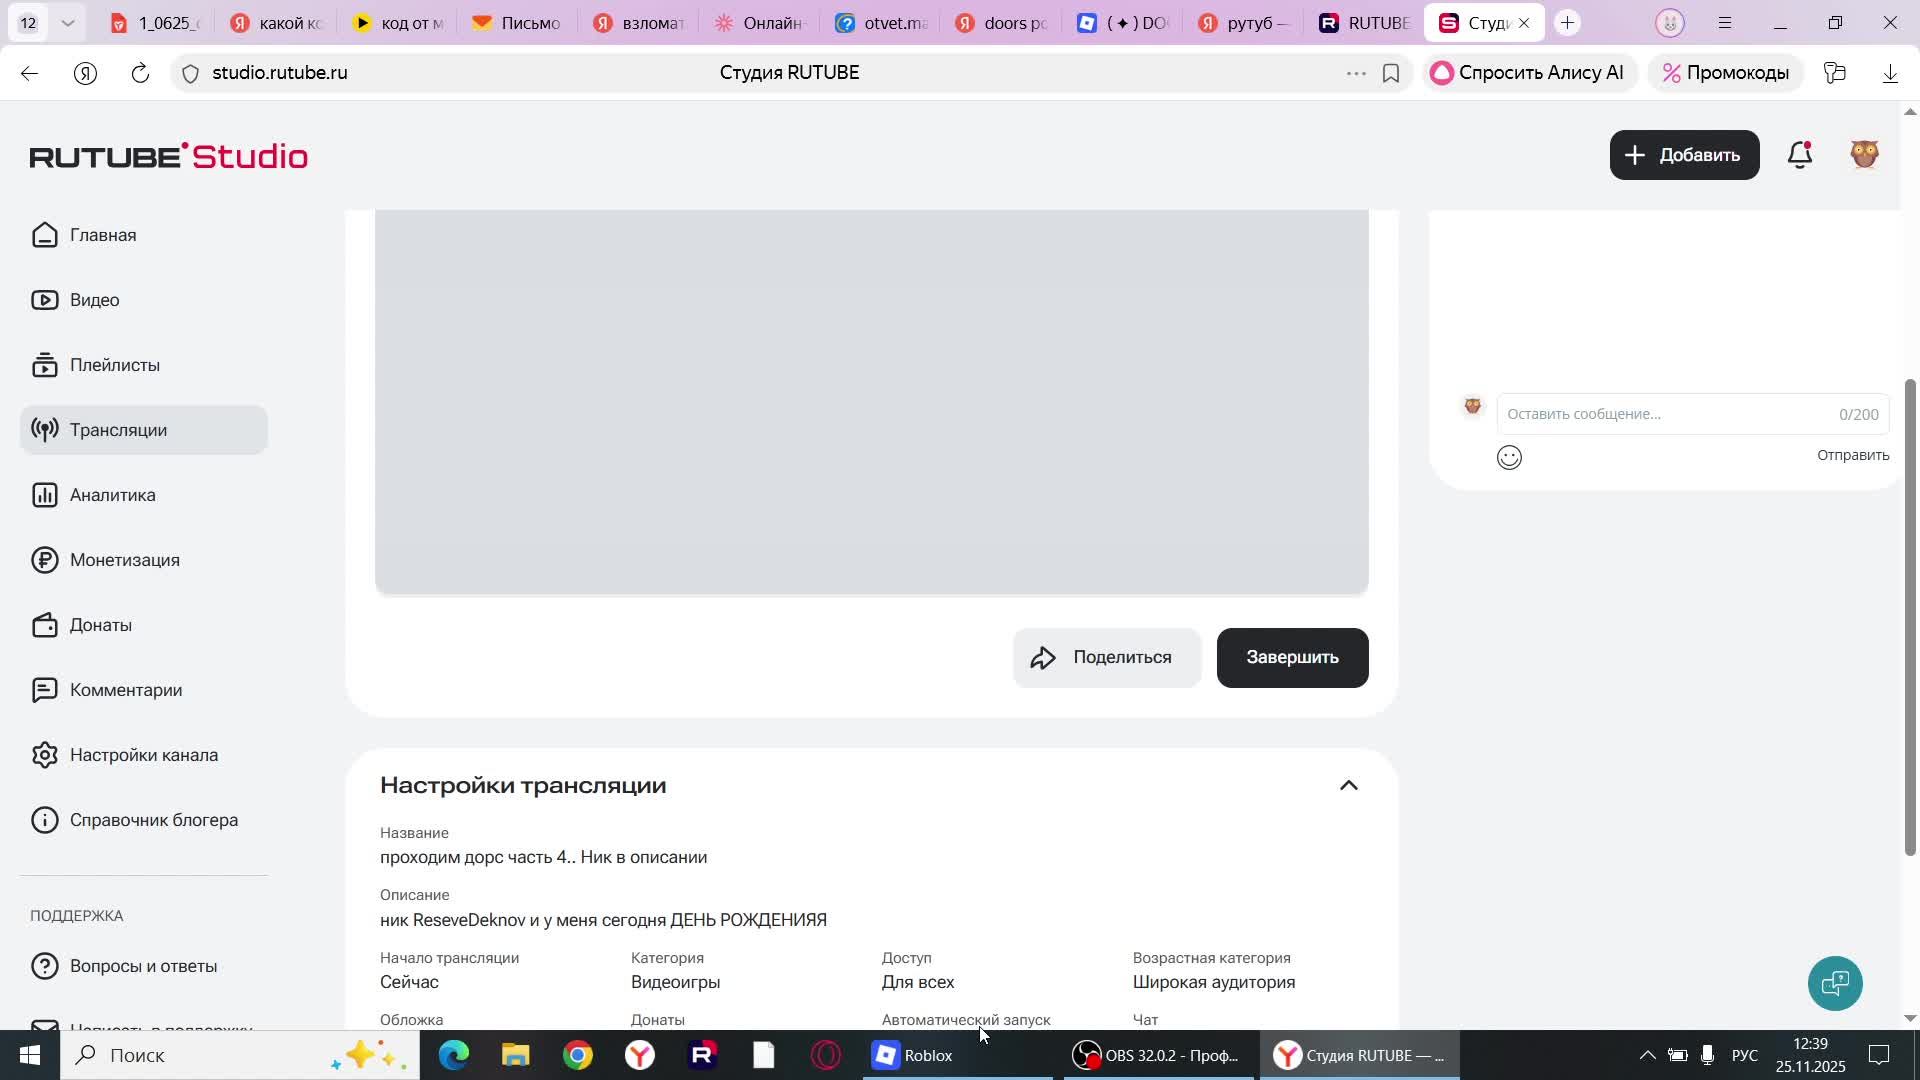Viewport: 1920px width, 1080px height.
Task: Open Аналитика in the sidebar
Action: point(112,495)
